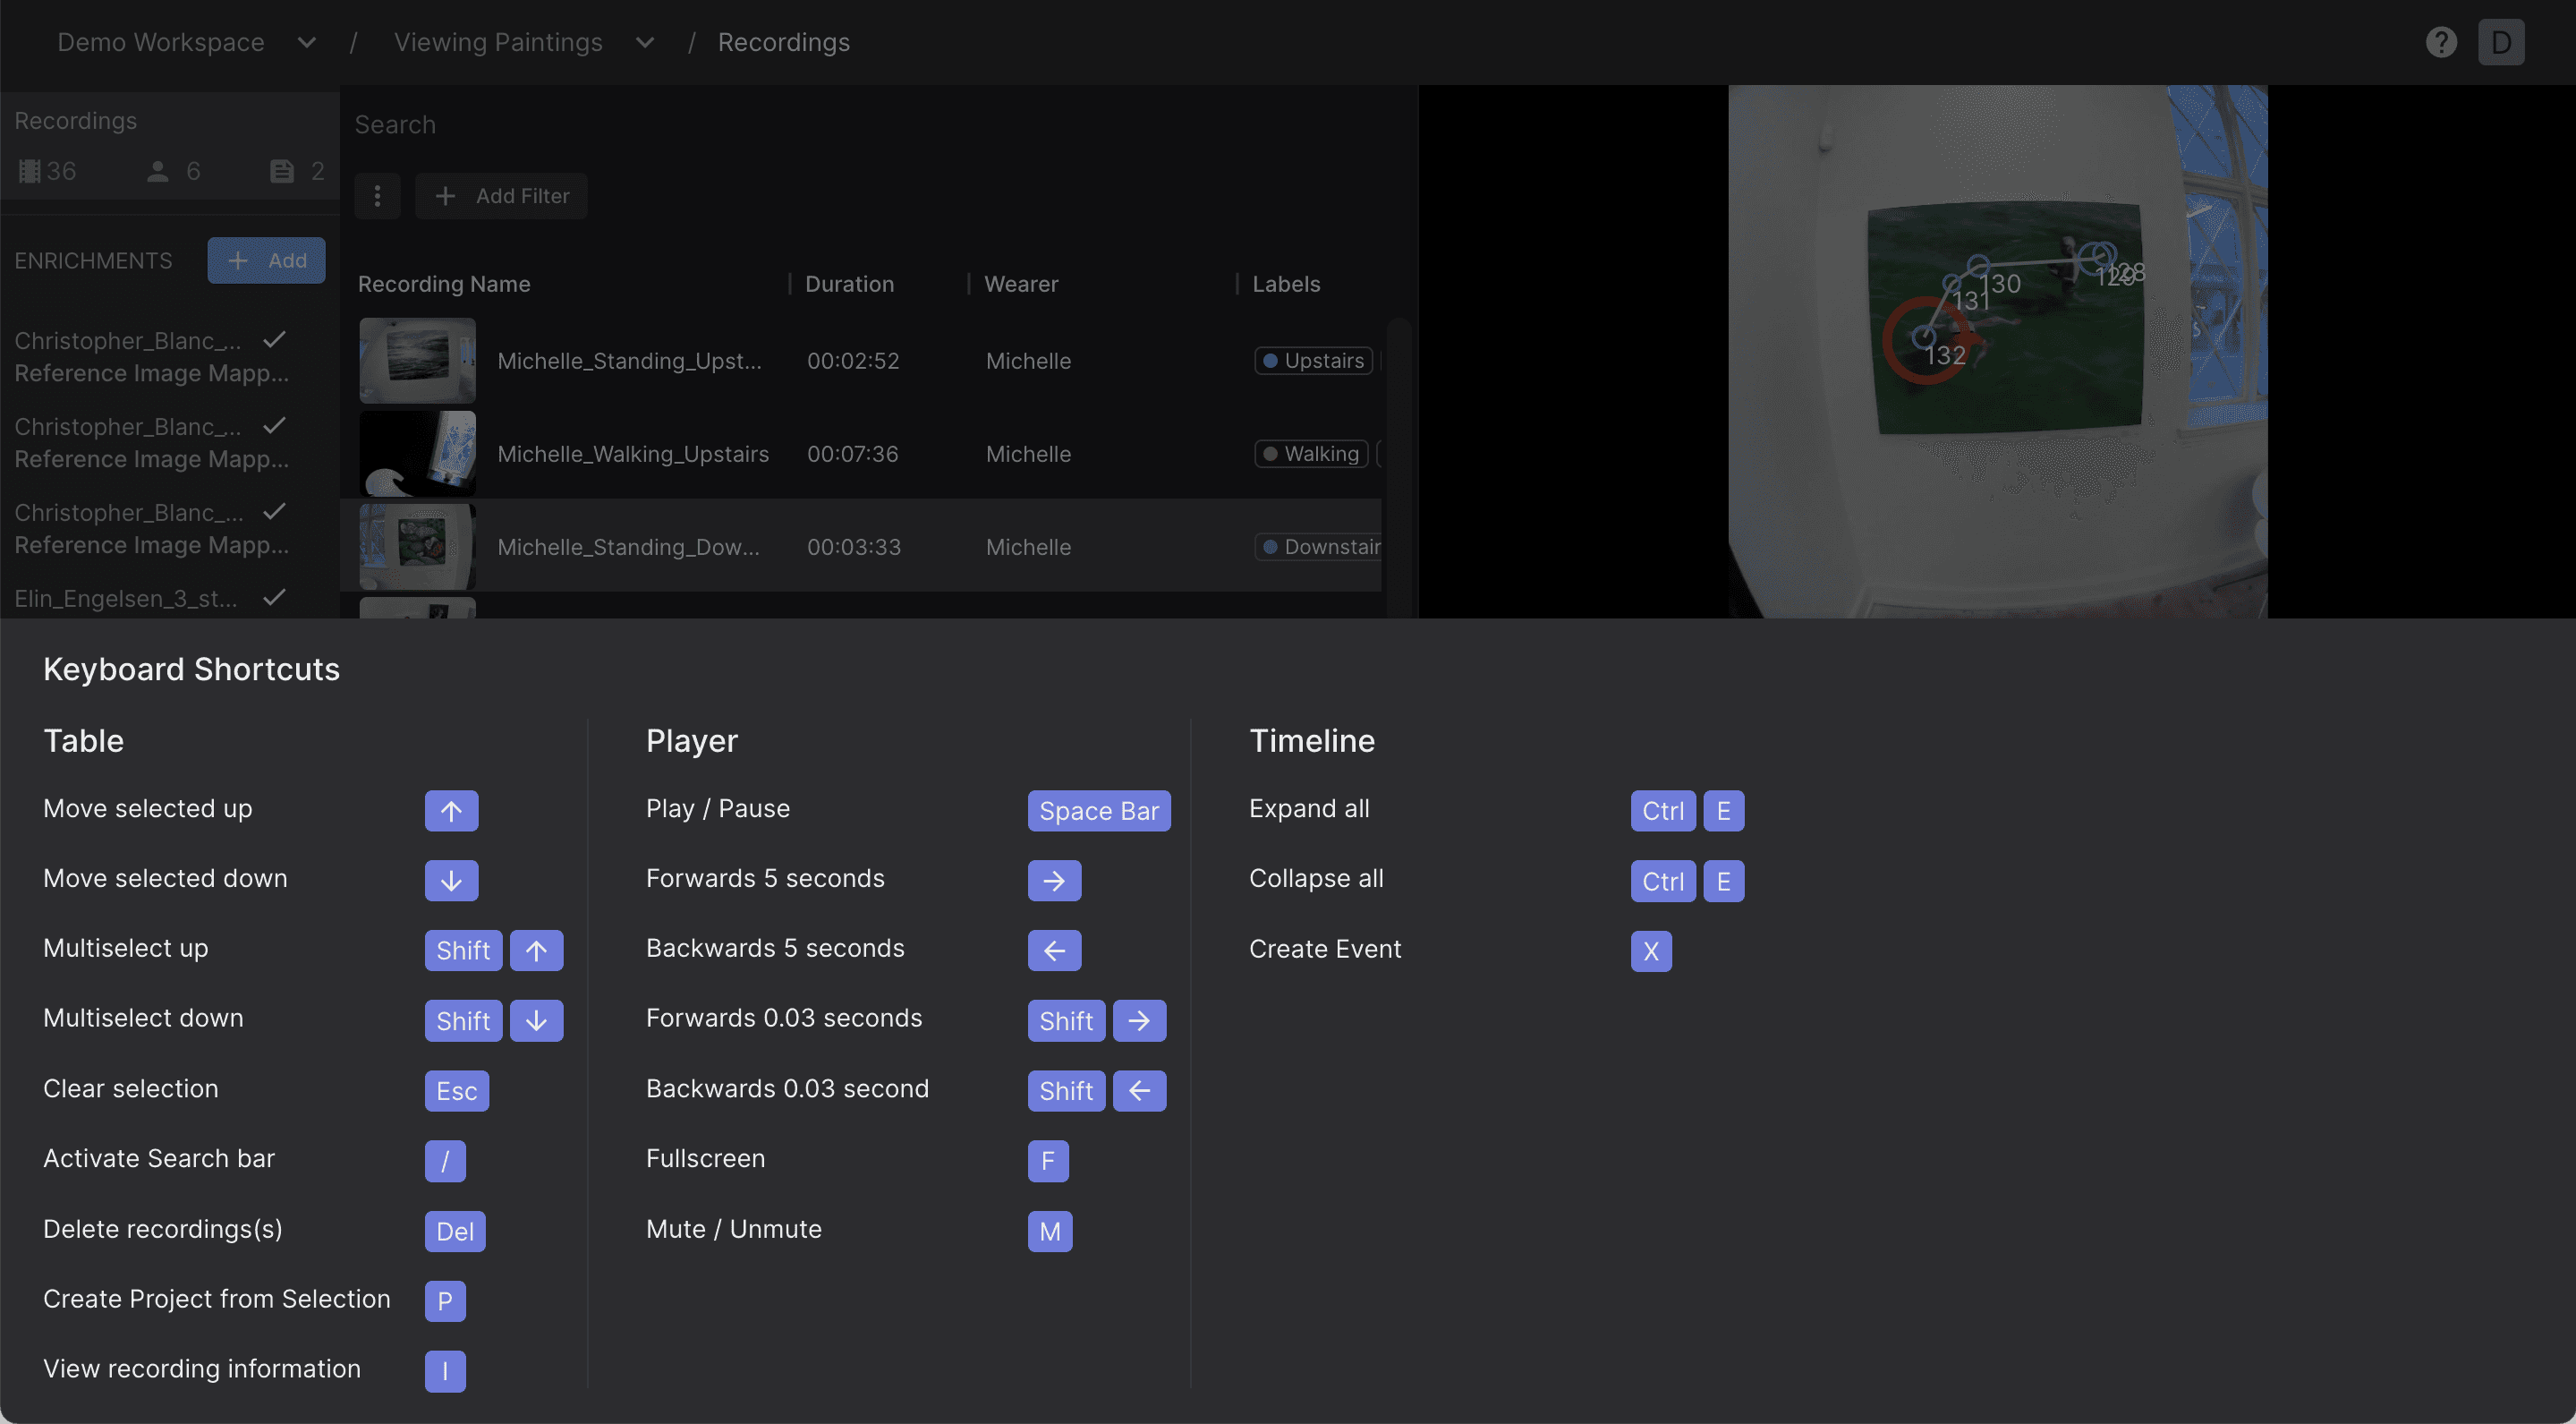This screenshot has height=1424, width=2576.
Task: Click the three-dot options icon beside Add Filter
Action: point(377,196)
